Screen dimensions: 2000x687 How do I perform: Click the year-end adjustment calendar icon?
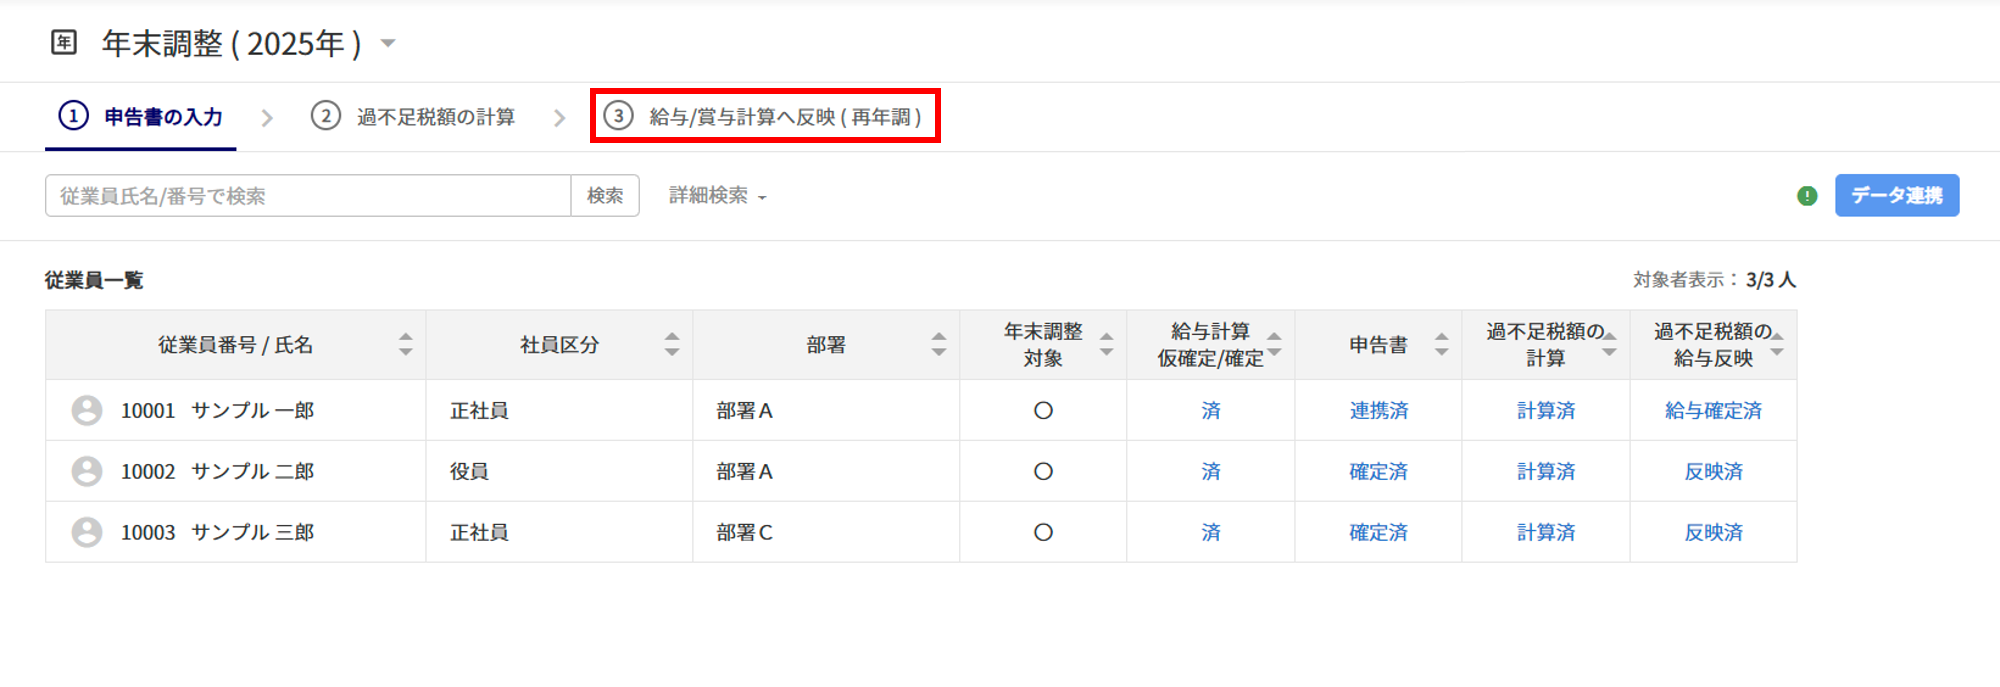(x=64, y=42)
